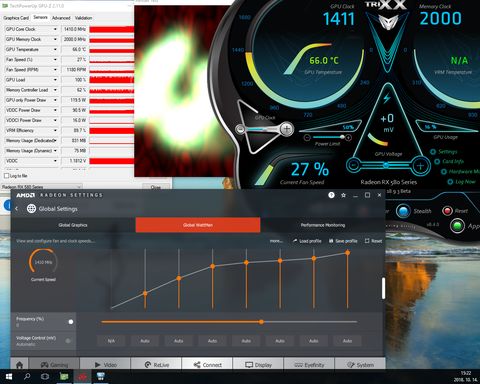Image resolution: width=480 pixels, height=384 pixels.
Task: Expand the Memory Controller Load sensor dropdown
Action: click(x=55, y=90)
